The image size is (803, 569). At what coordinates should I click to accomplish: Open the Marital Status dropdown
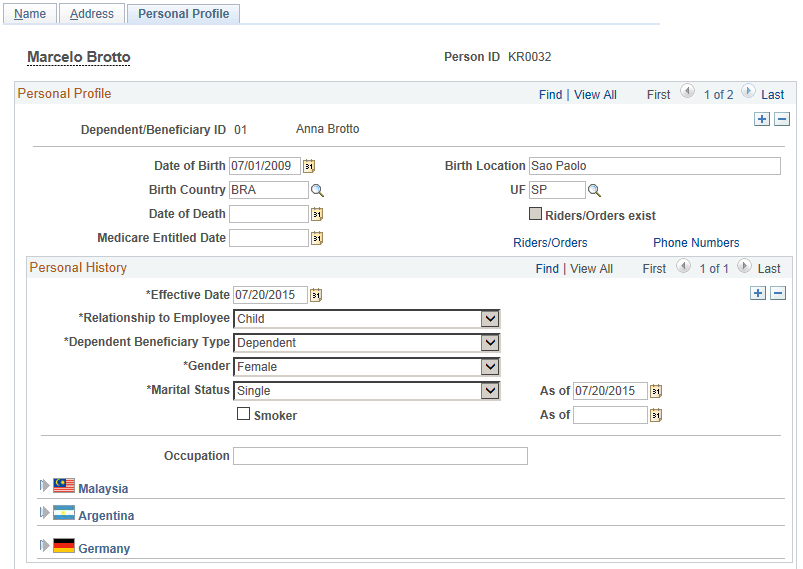(490, 391)
